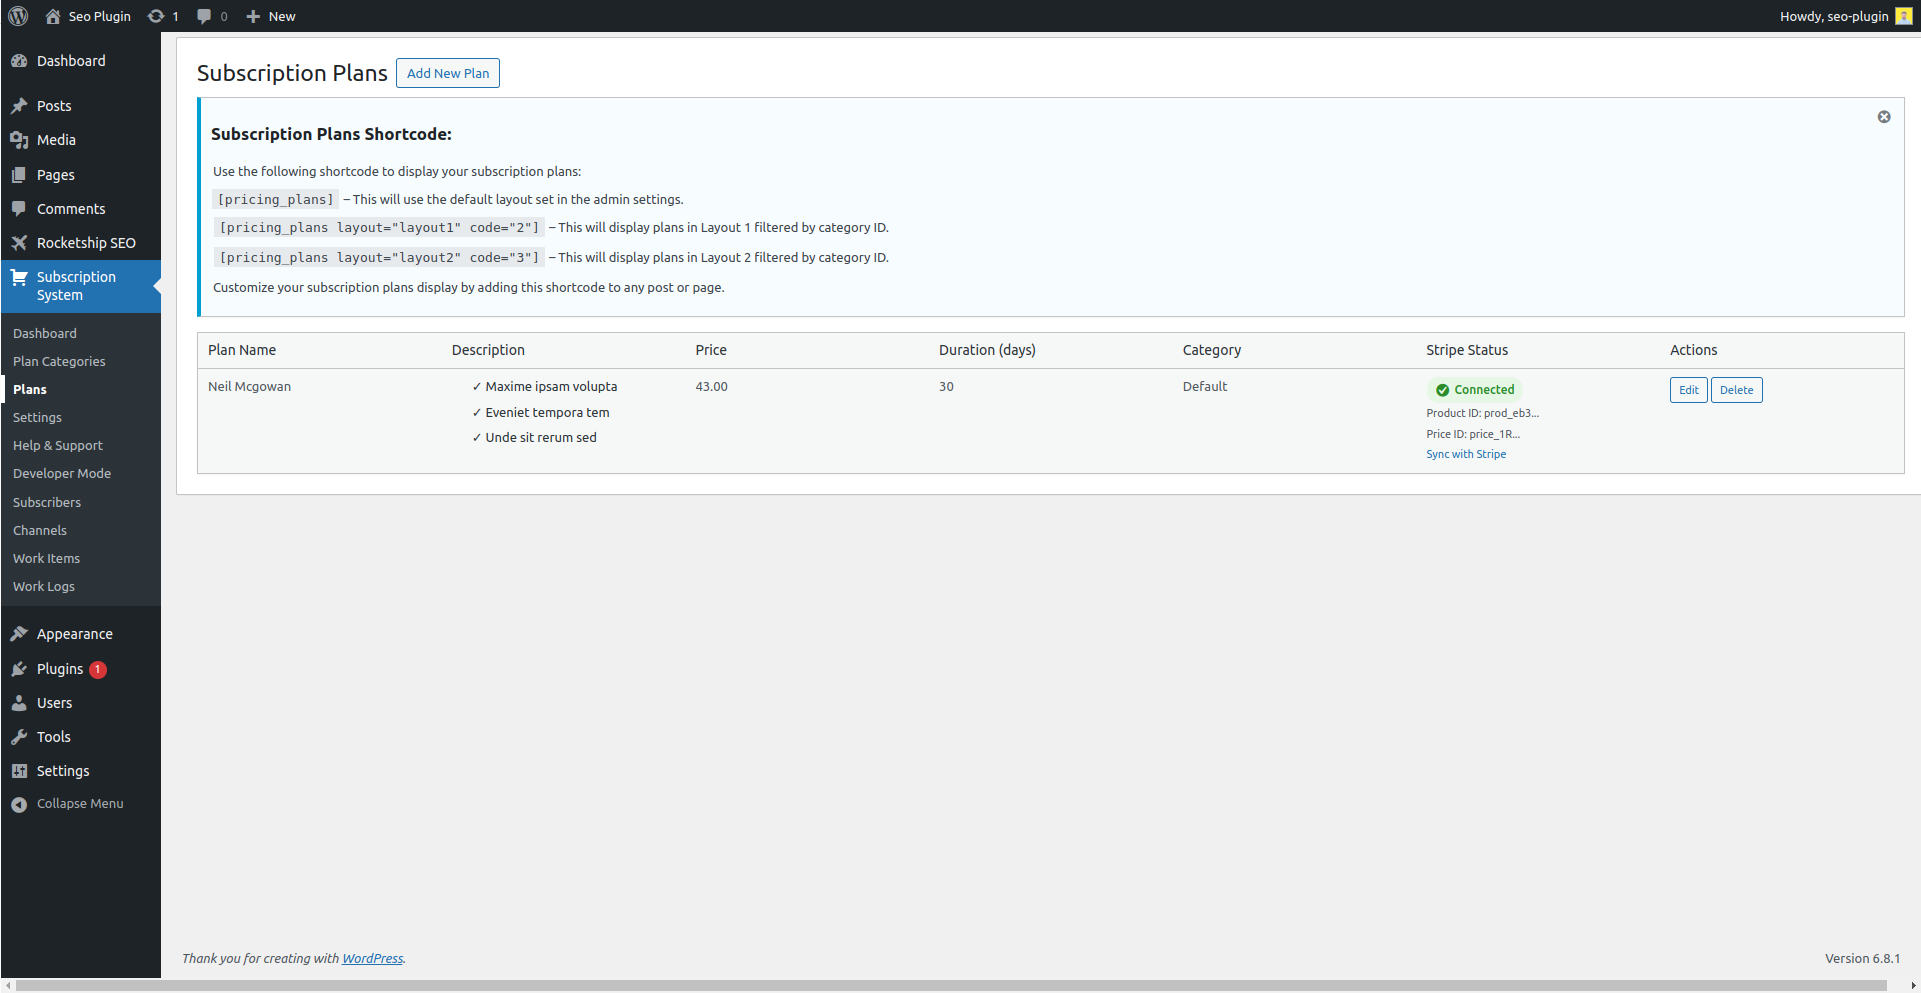Click the scrollbar left arrow
1921x993 pixels.
coord(8,986)
